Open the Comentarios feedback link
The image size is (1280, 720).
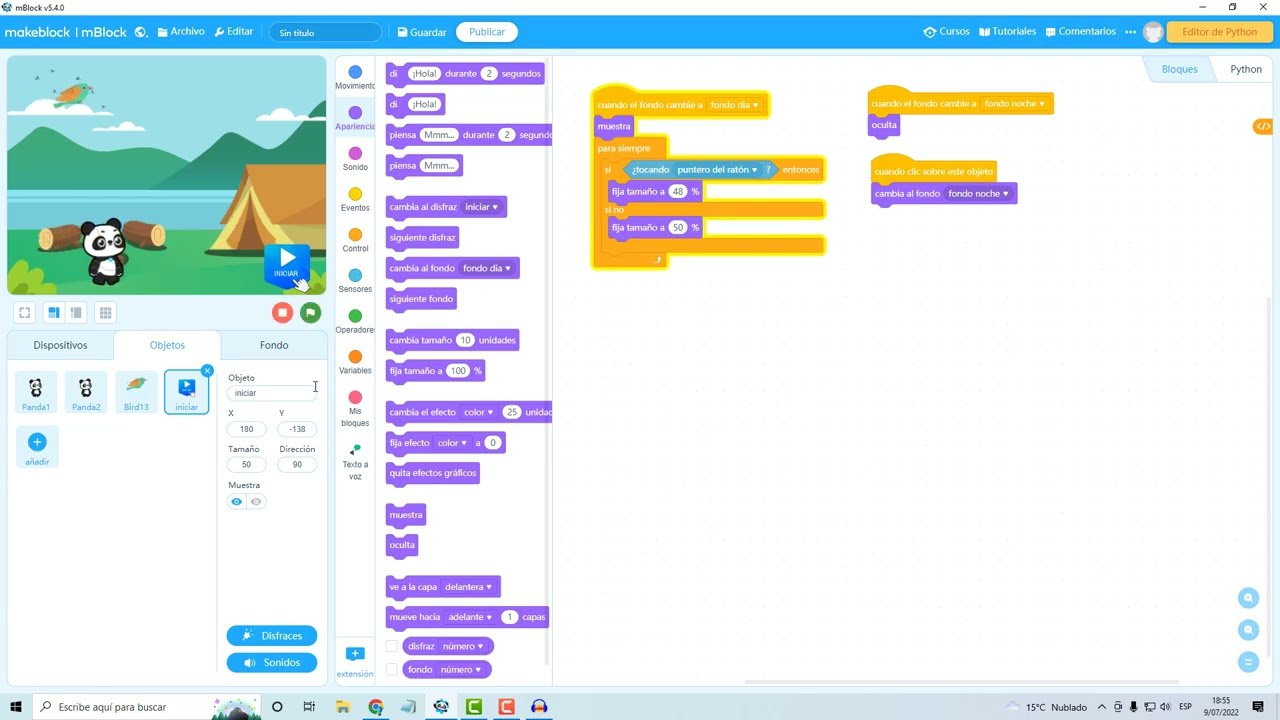tap(1080, 32)
